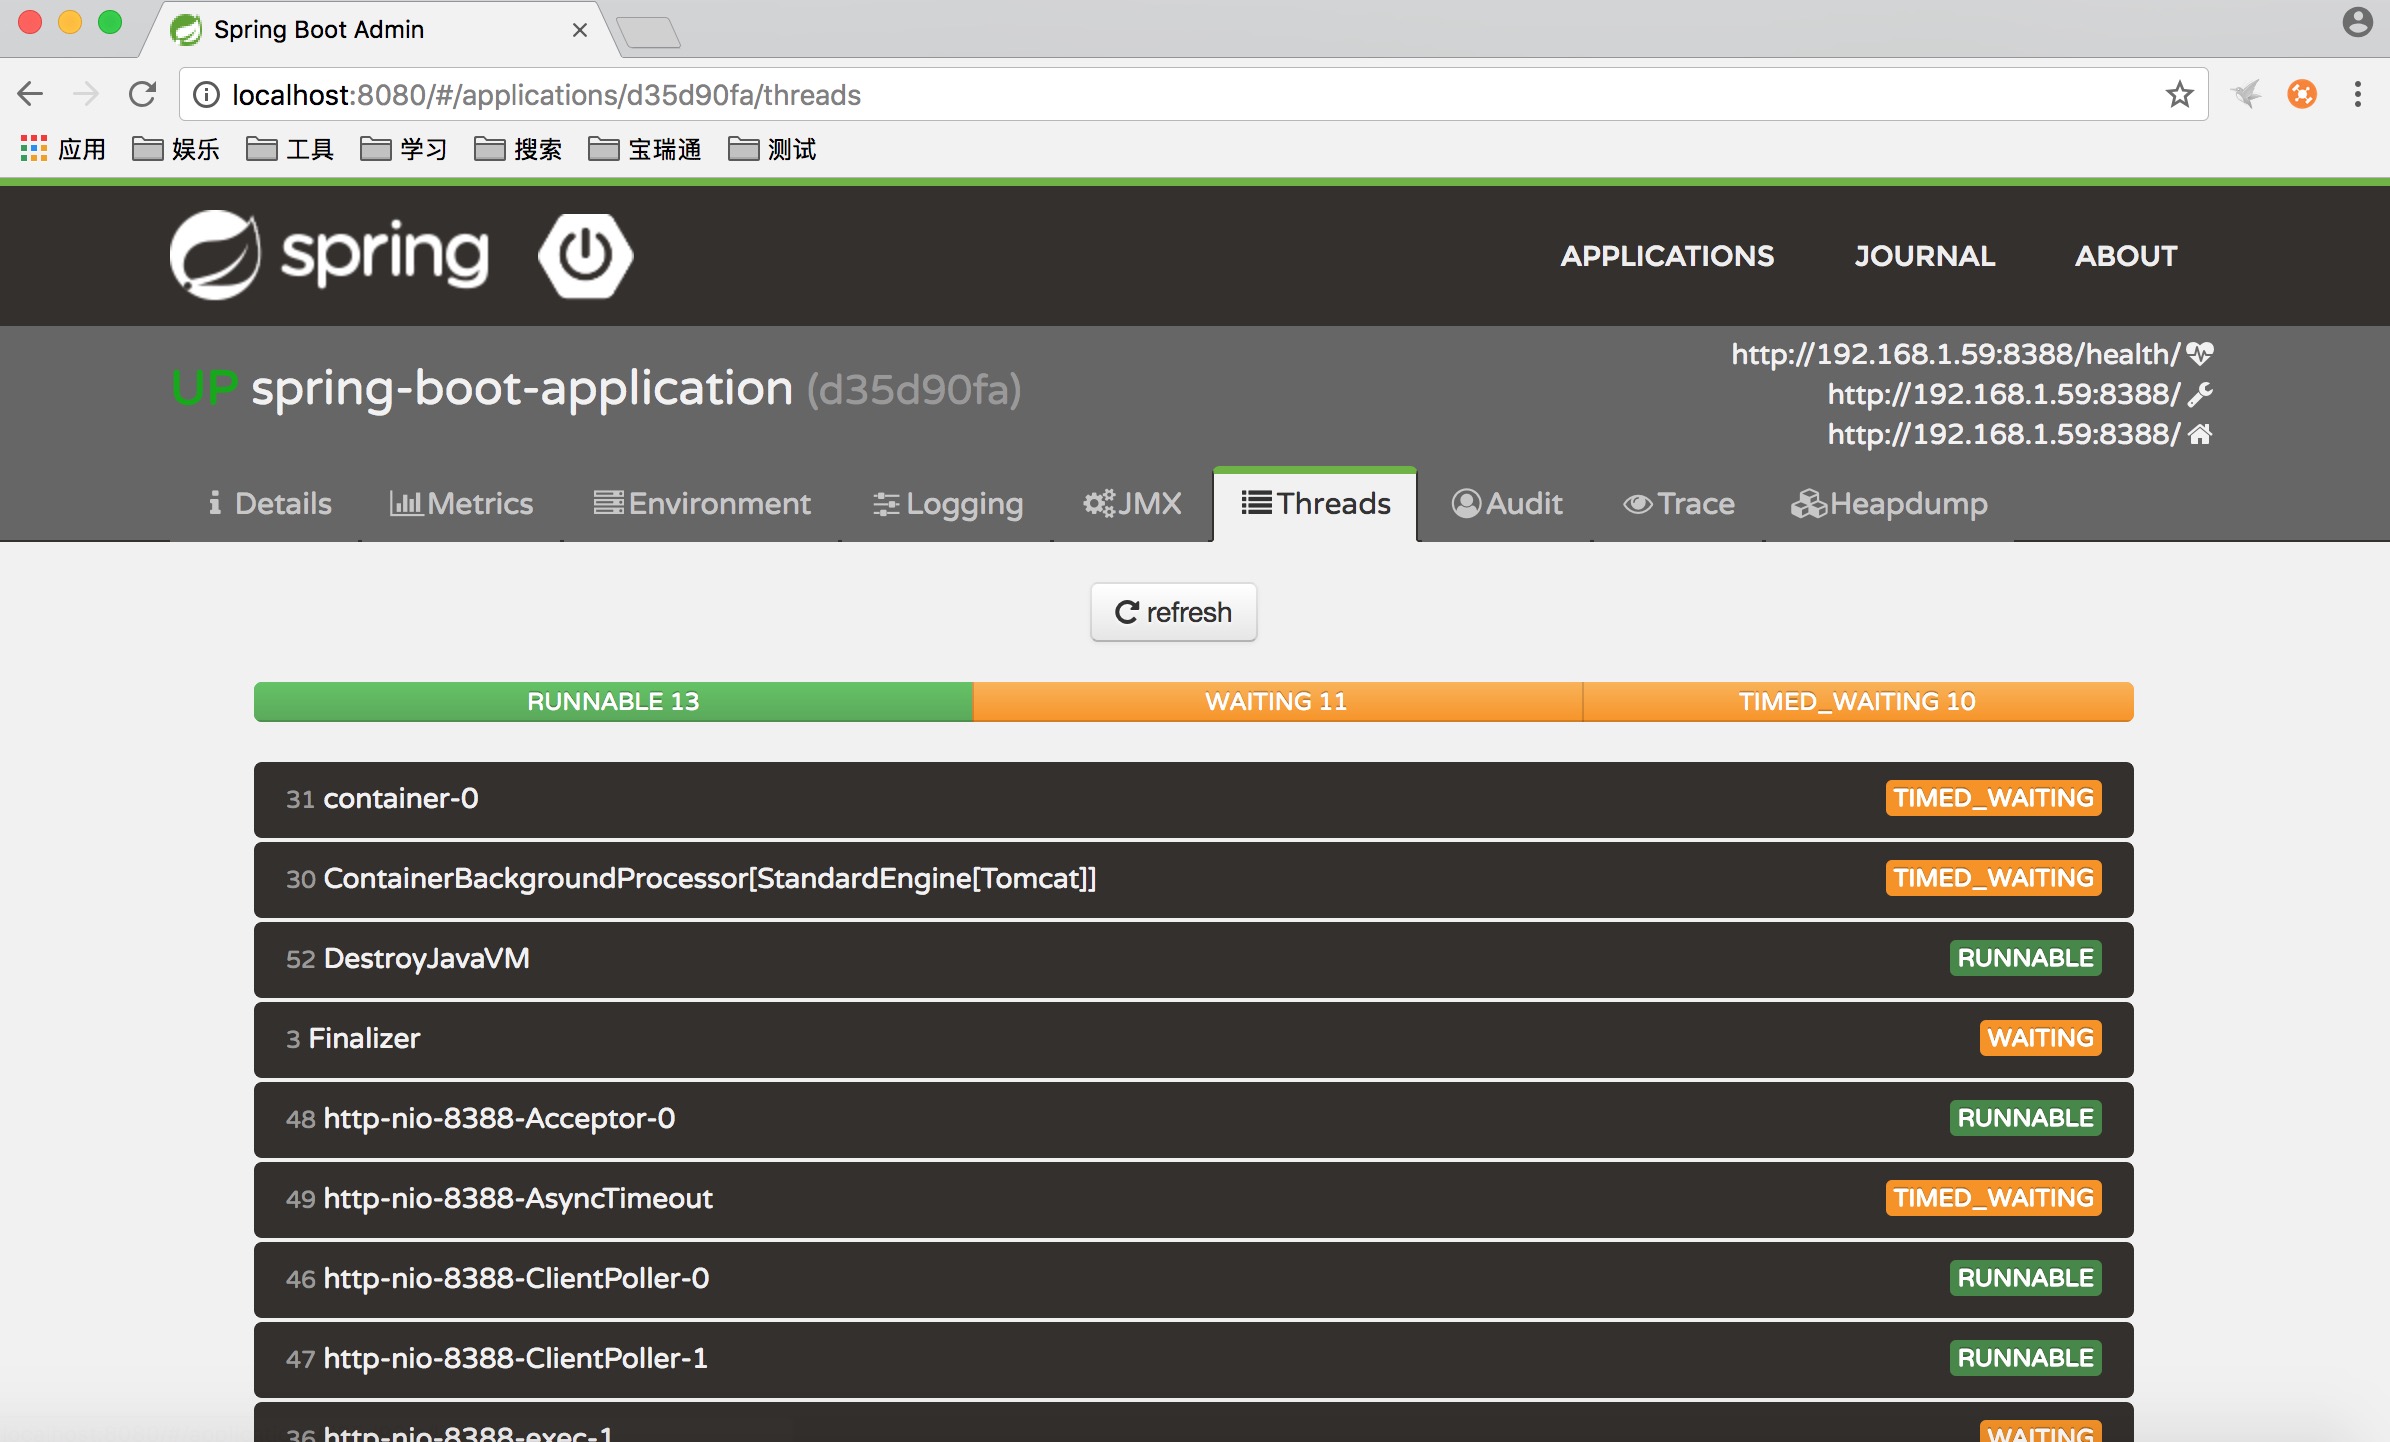The height and width of the screenshot is (1442, 2390).
Task: Open the 192.168.1.59:8388/health link
Action: pos(1954,354)
